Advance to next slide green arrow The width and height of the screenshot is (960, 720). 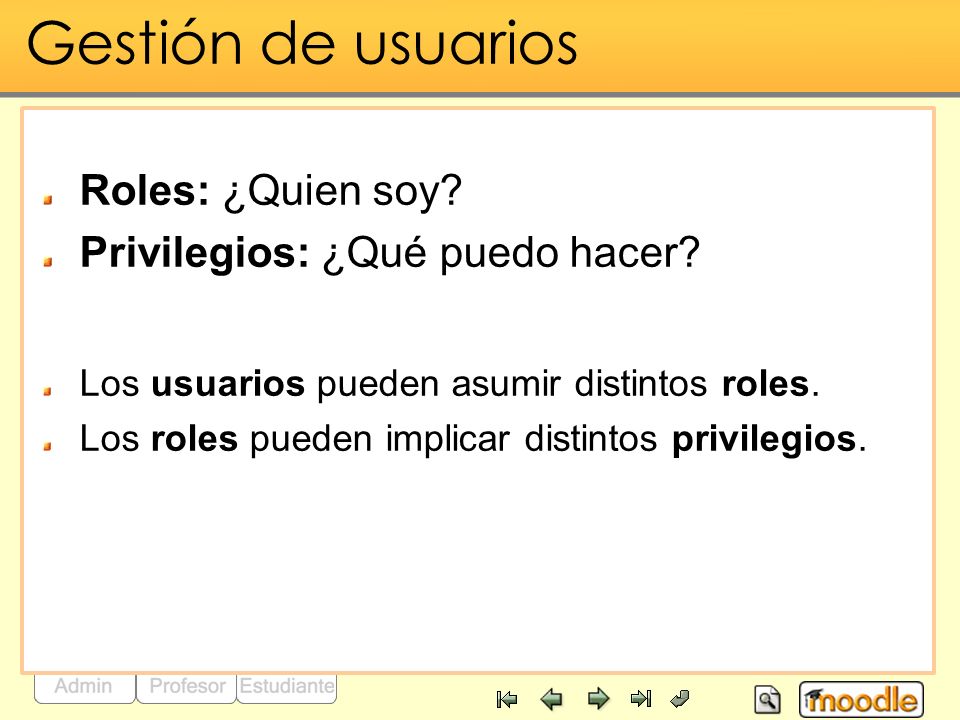coord(598,699)
